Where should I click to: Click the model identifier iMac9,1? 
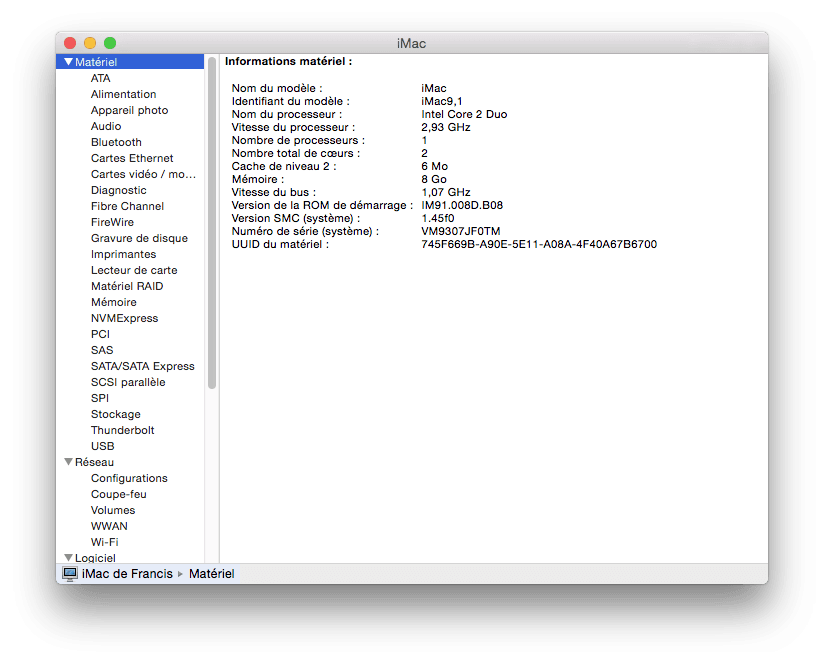[441, 101]
